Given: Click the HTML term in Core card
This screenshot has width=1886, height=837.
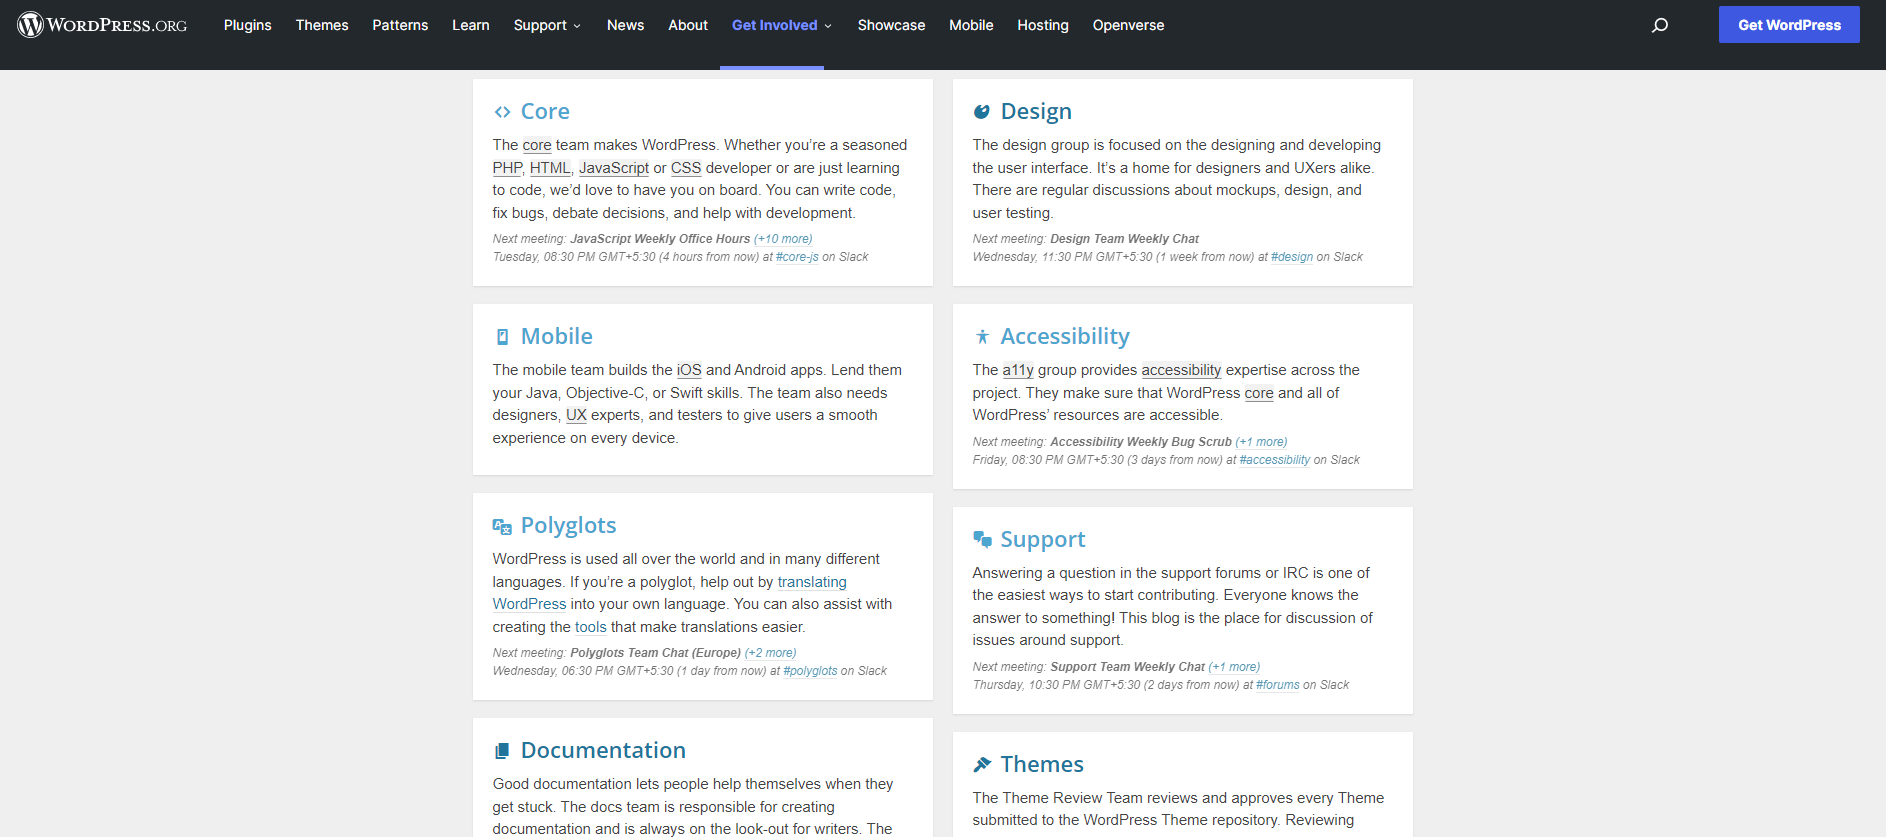Looking at the screenshot, I should pos(550,168).
